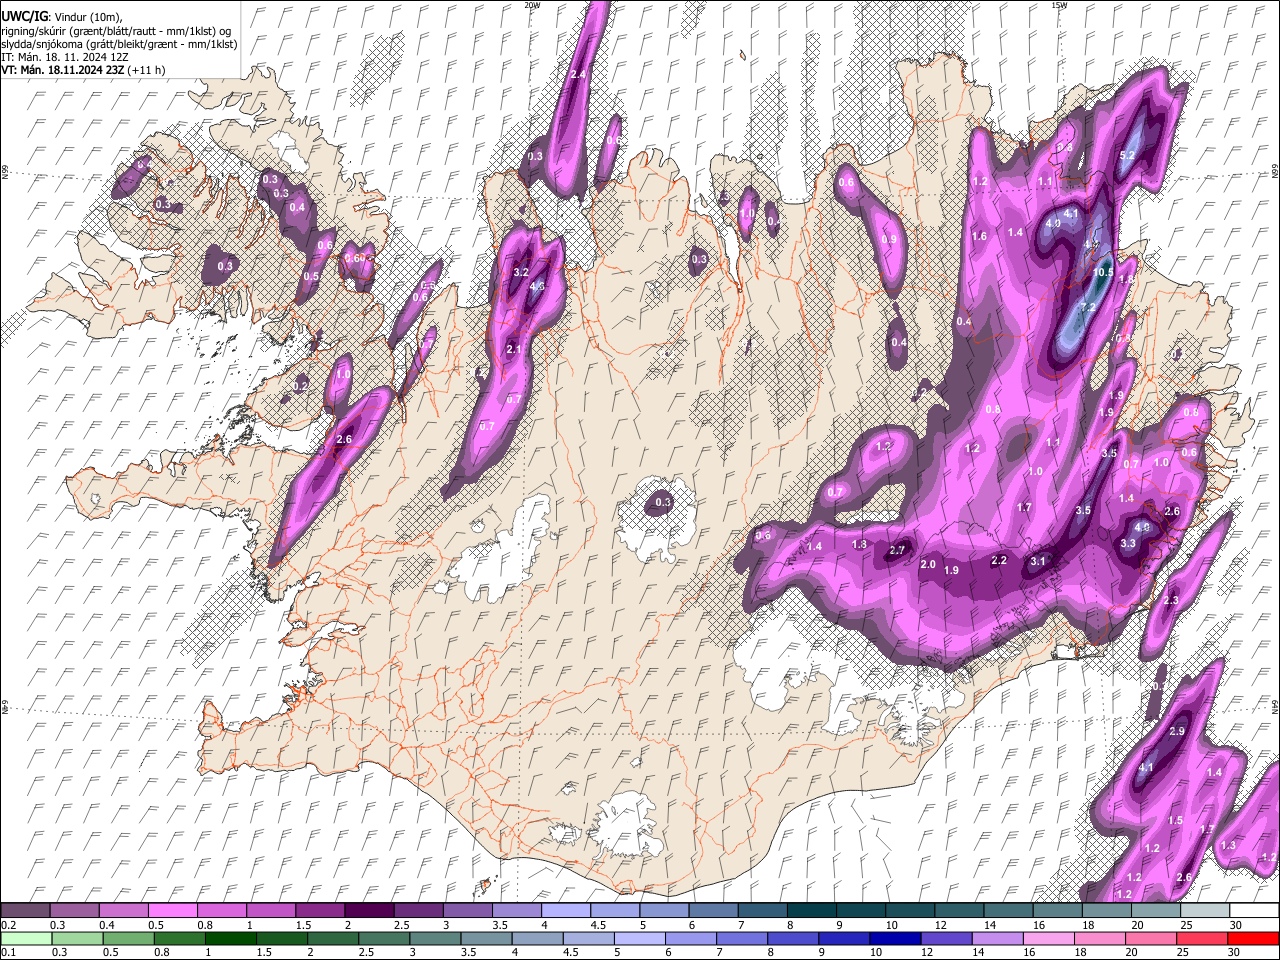Click the 7.2 precipitation value on the map
The width and height of the screenshot is (1280, 960).
pyautogui.click(x=1089, y=307)
